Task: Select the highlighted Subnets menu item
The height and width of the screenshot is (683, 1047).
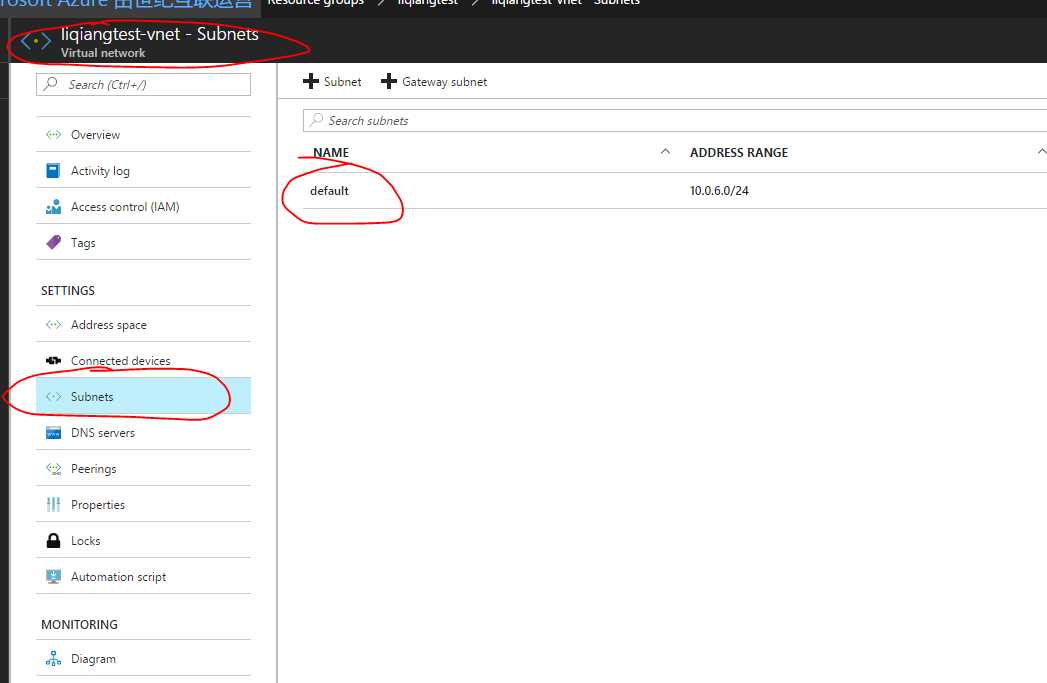Action: tap(144, 397)
